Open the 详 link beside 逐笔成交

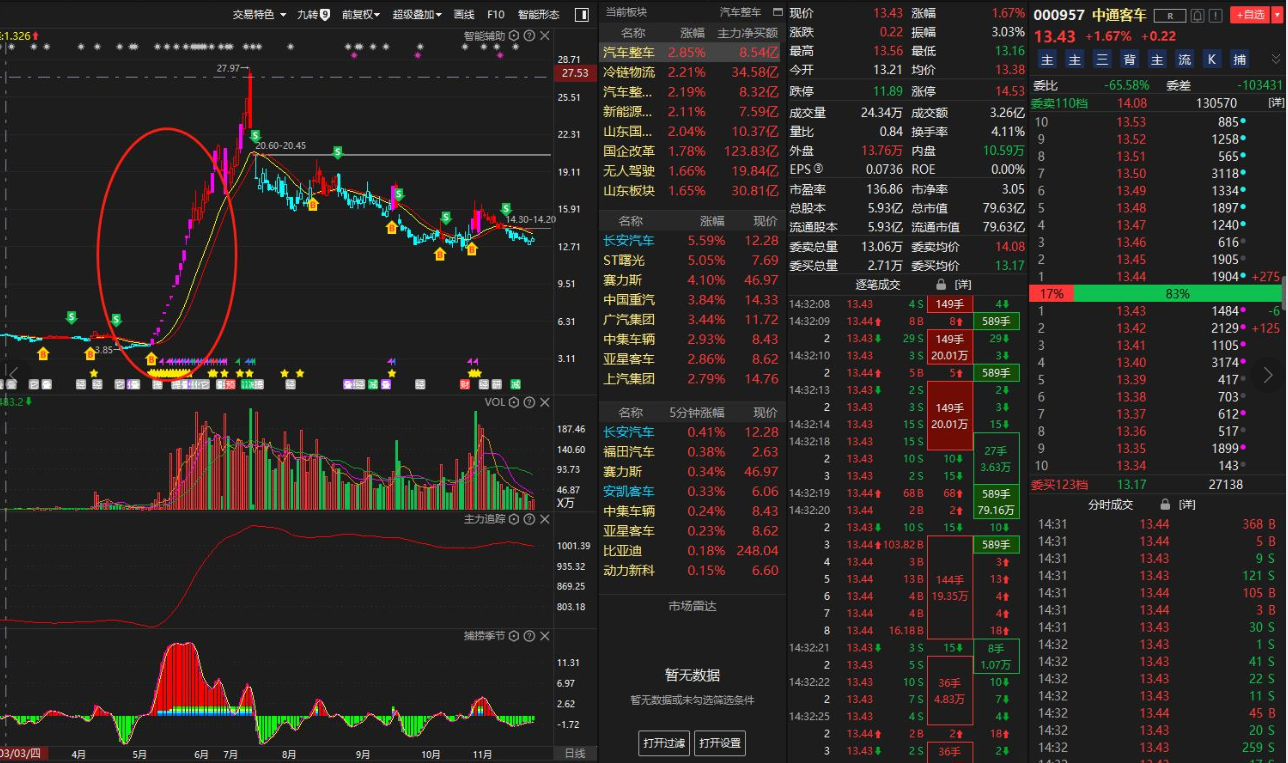(963, 285)
